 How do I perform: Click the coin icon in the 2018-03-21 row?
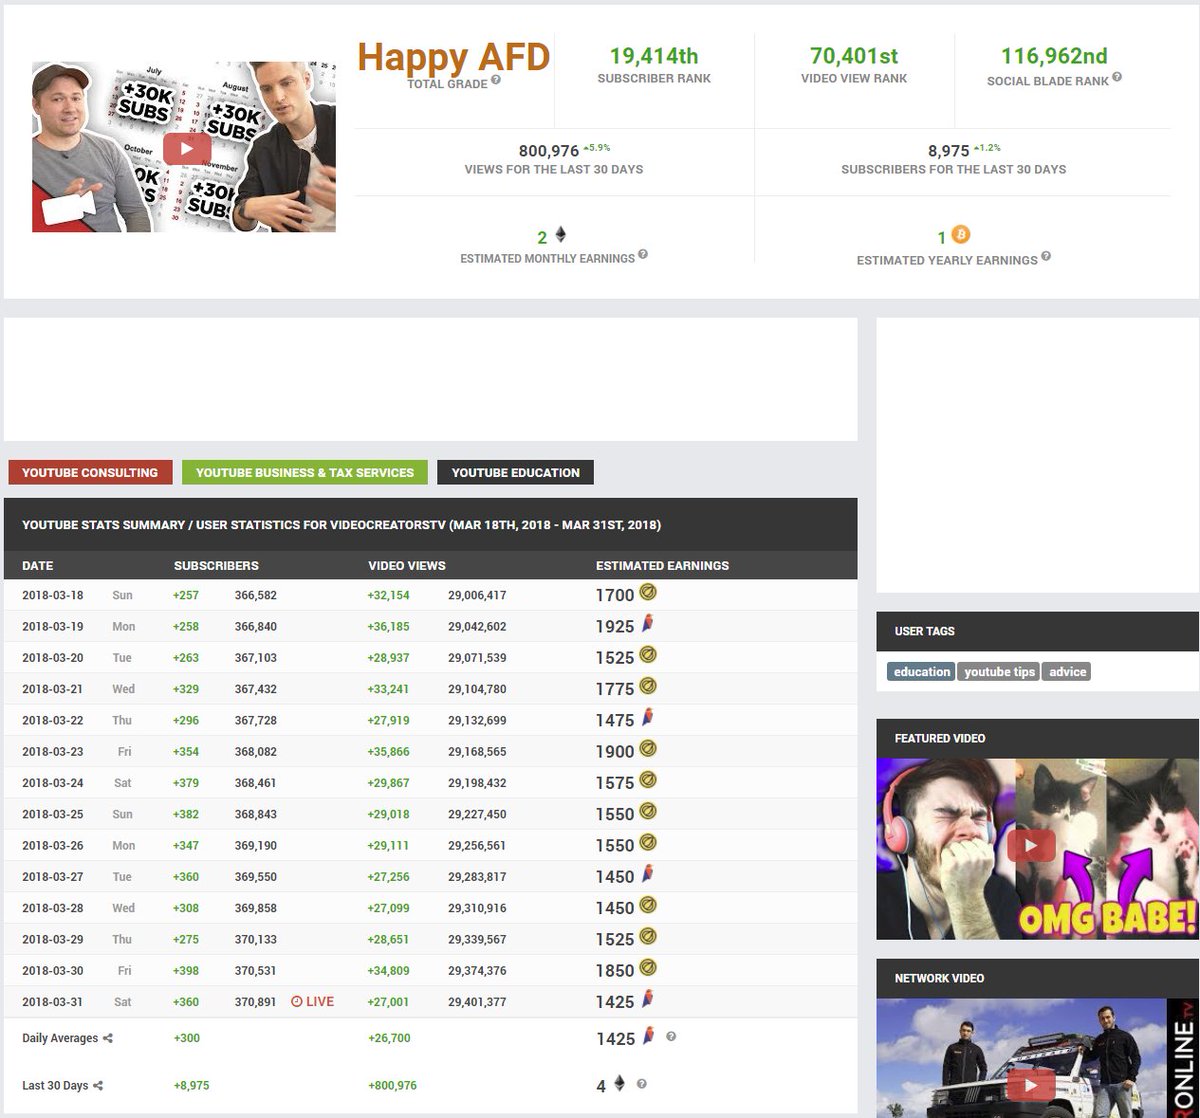(x=648, y=686)
